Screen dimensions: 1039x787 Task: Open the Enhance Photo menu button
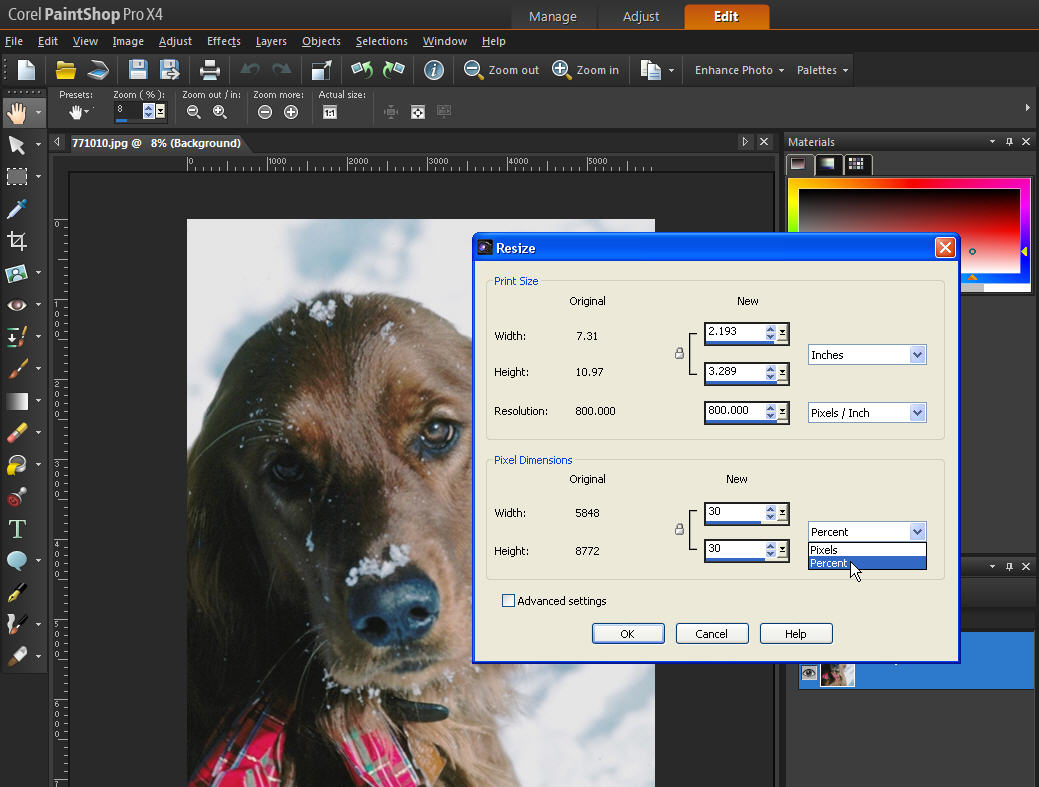pos(737,70)
